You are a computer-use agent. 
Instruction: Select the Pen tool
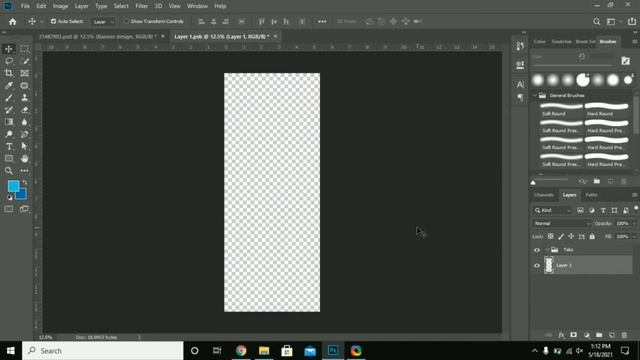click(x=24, y=134)
